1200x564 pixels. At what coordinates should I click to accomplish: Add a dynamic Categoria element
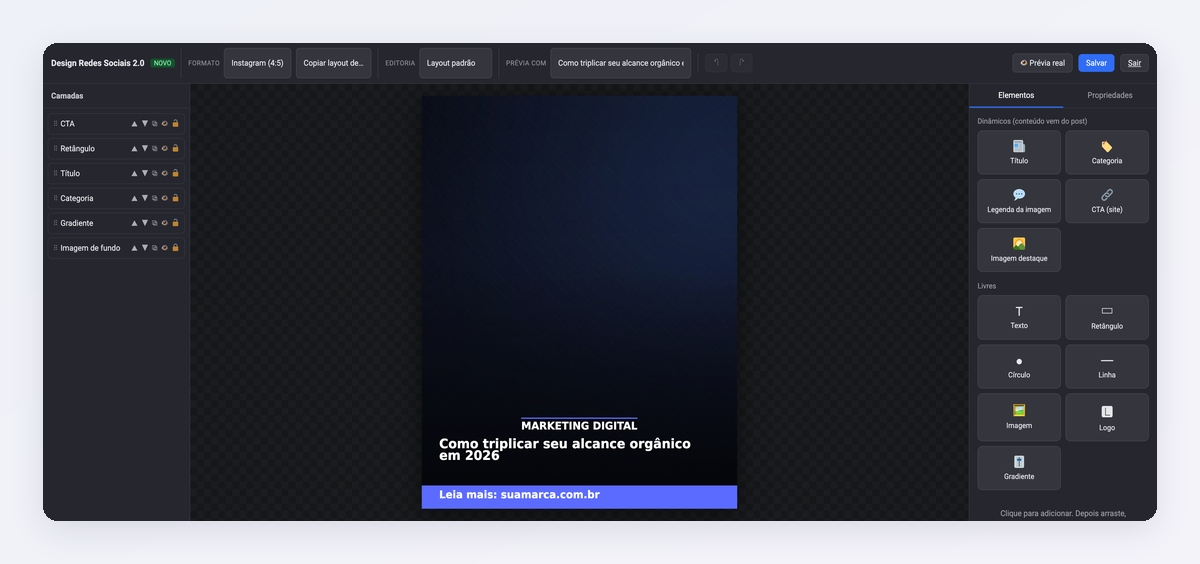1107,152
